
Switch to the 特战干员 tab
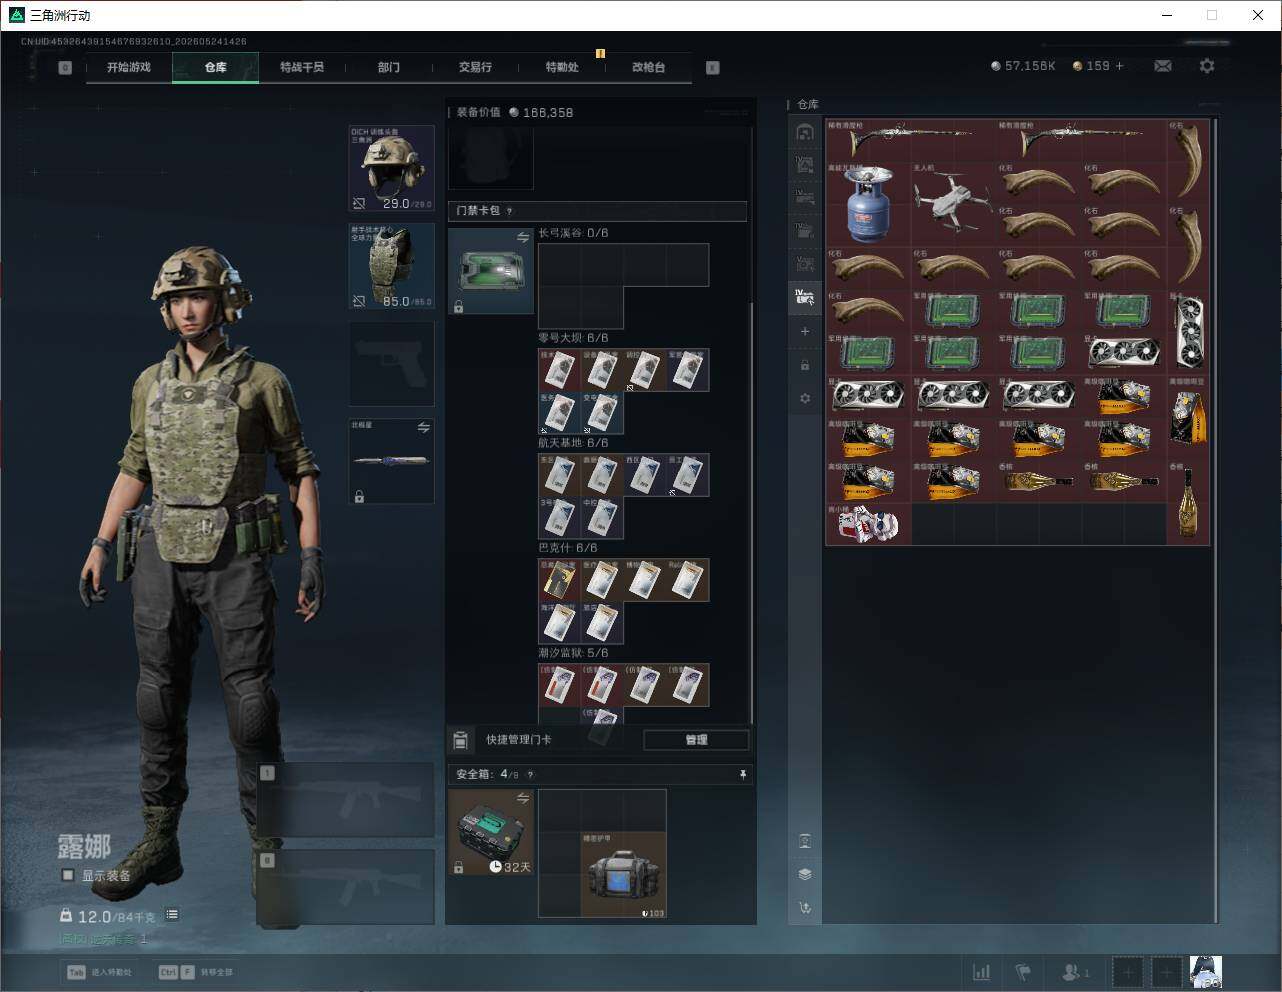(x=302, y=67)
